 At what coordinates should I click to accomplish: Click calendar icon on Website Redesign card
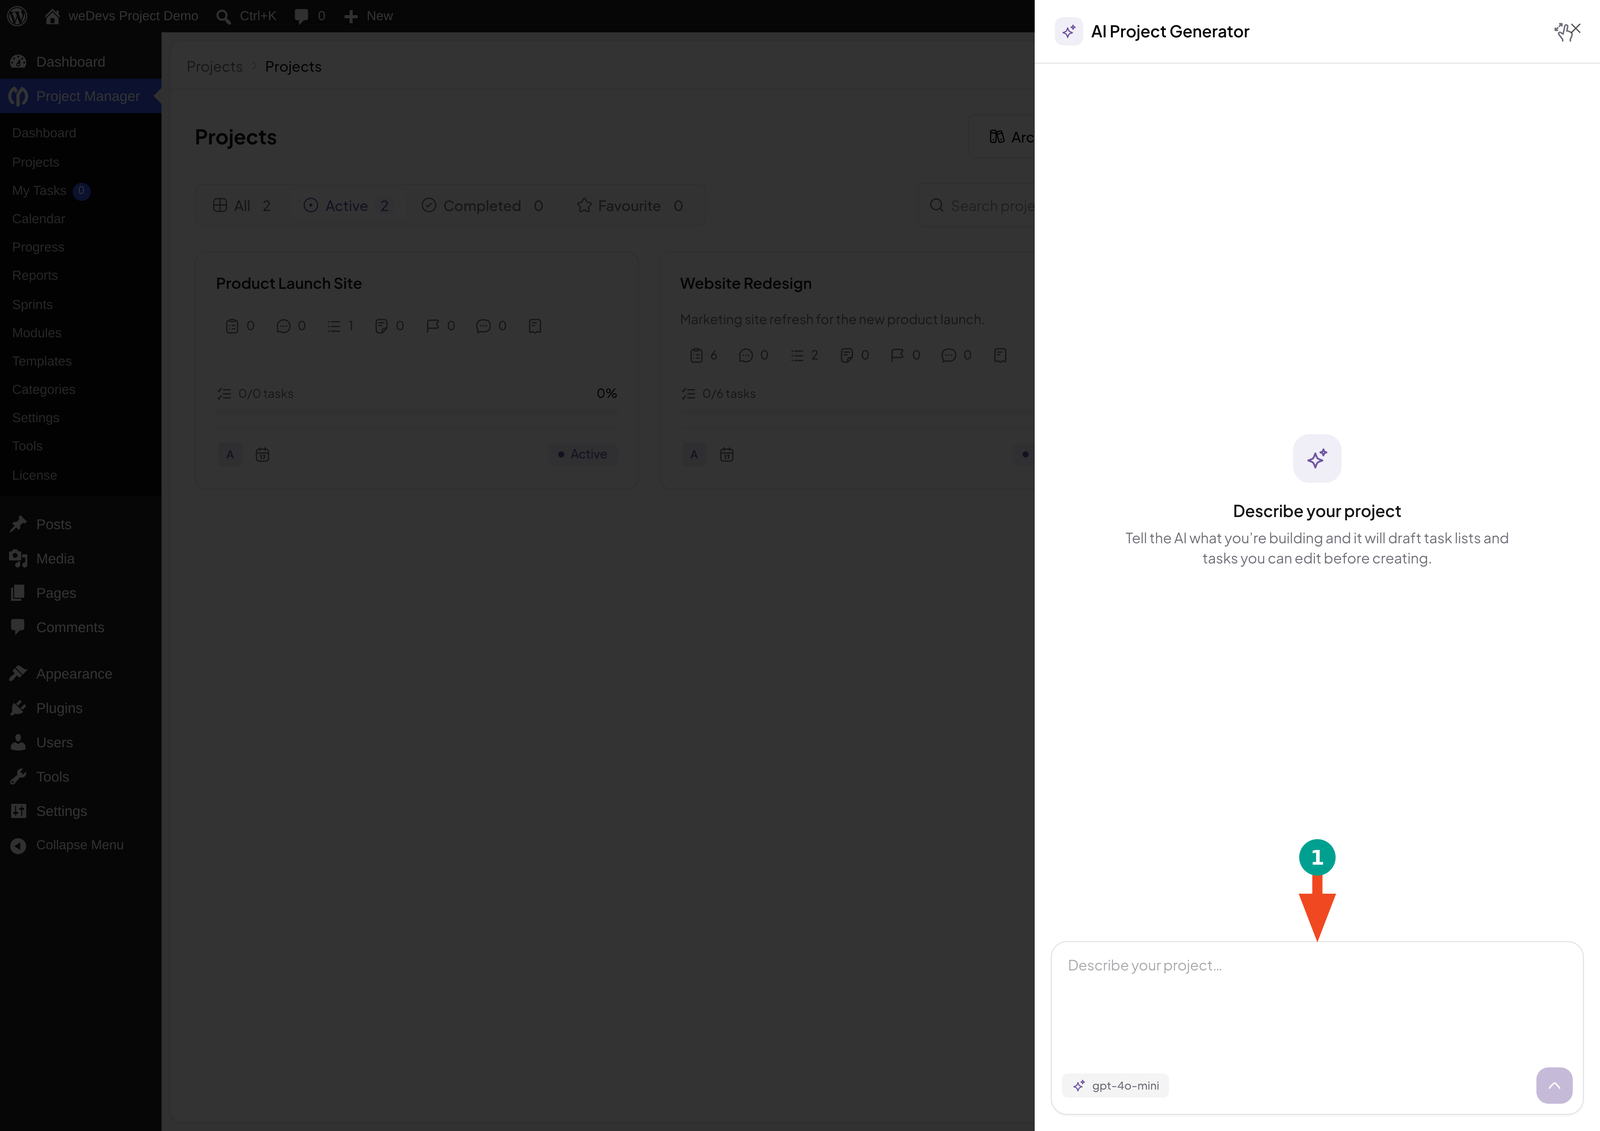pos(727,454)
